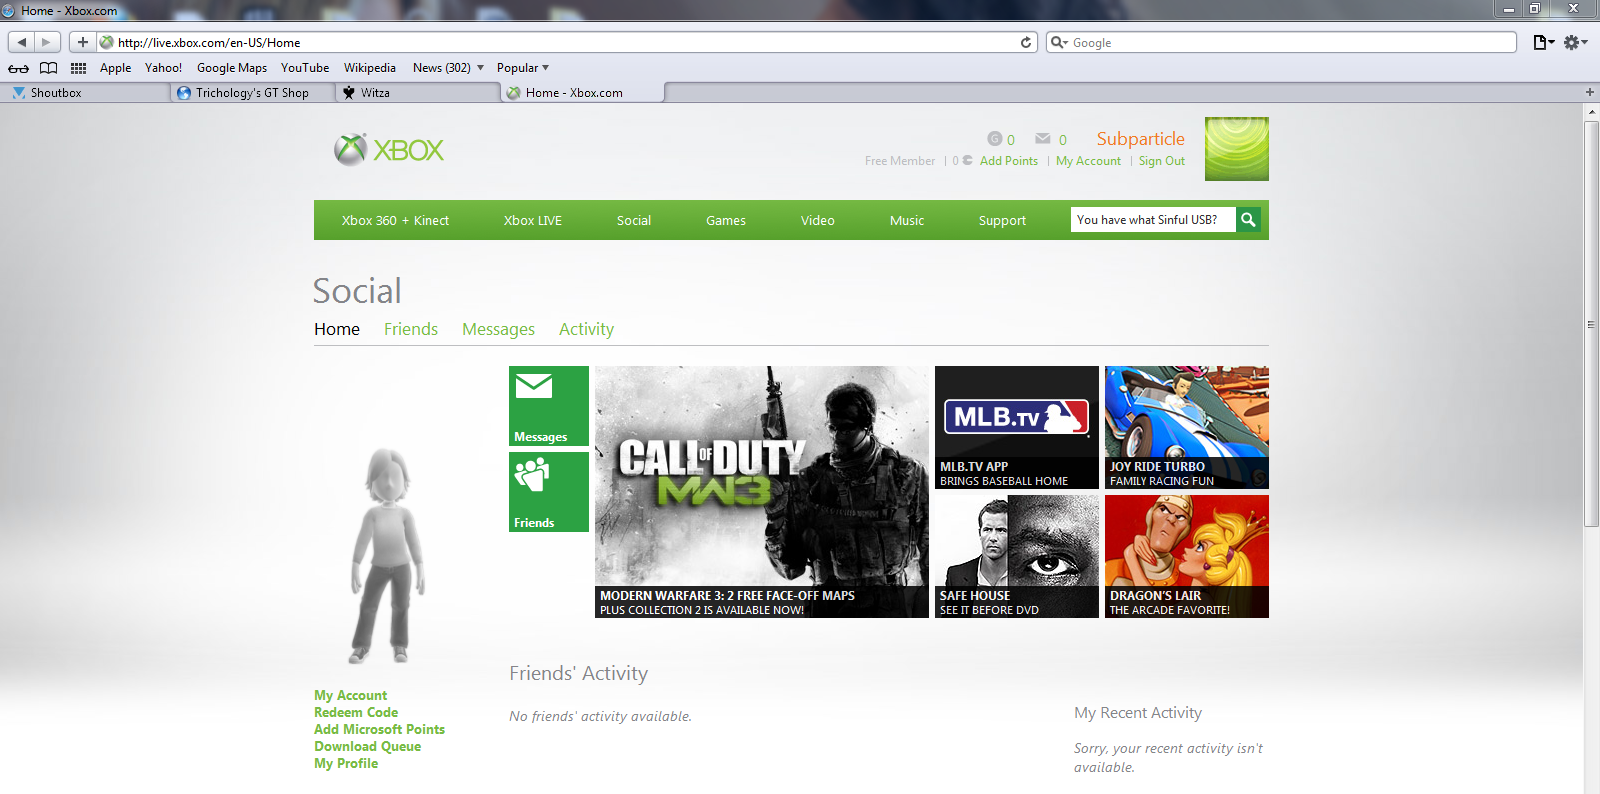
Task: Open the page menu icon
Action: point(1544,42)
